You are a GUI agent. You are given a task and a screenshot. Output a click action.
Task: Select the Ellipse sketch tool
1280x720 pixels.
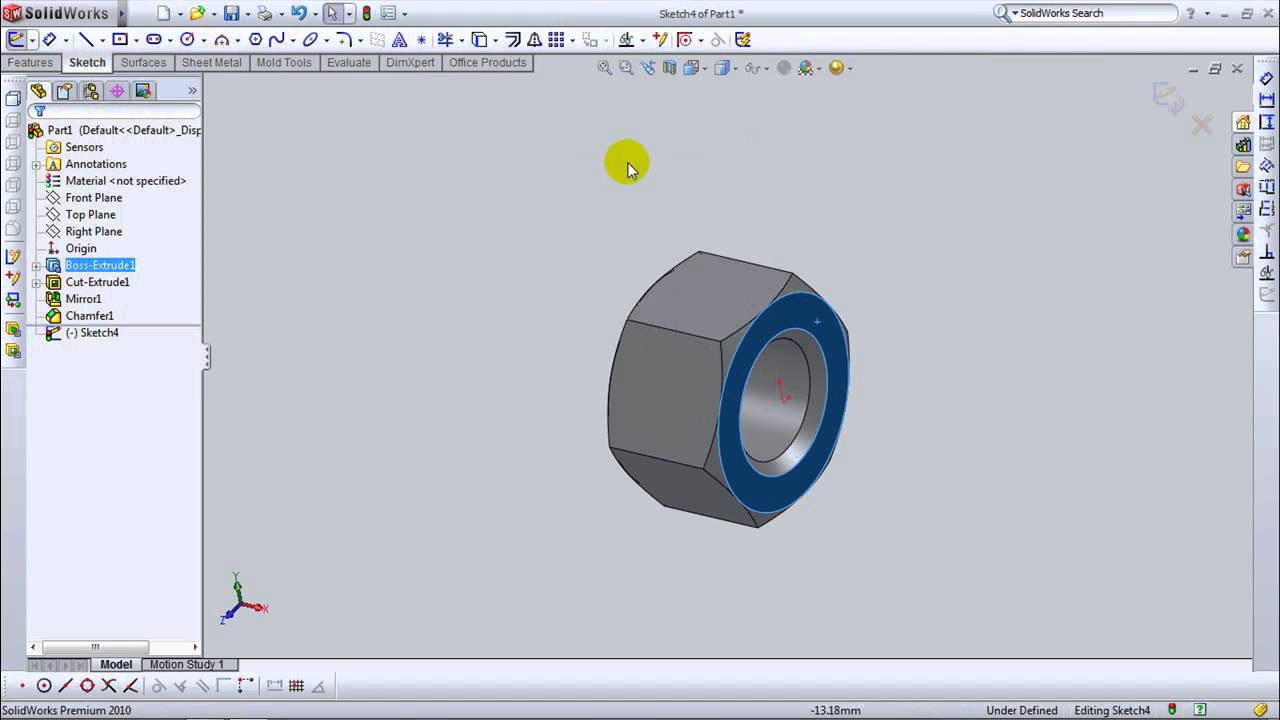point(309,40)
